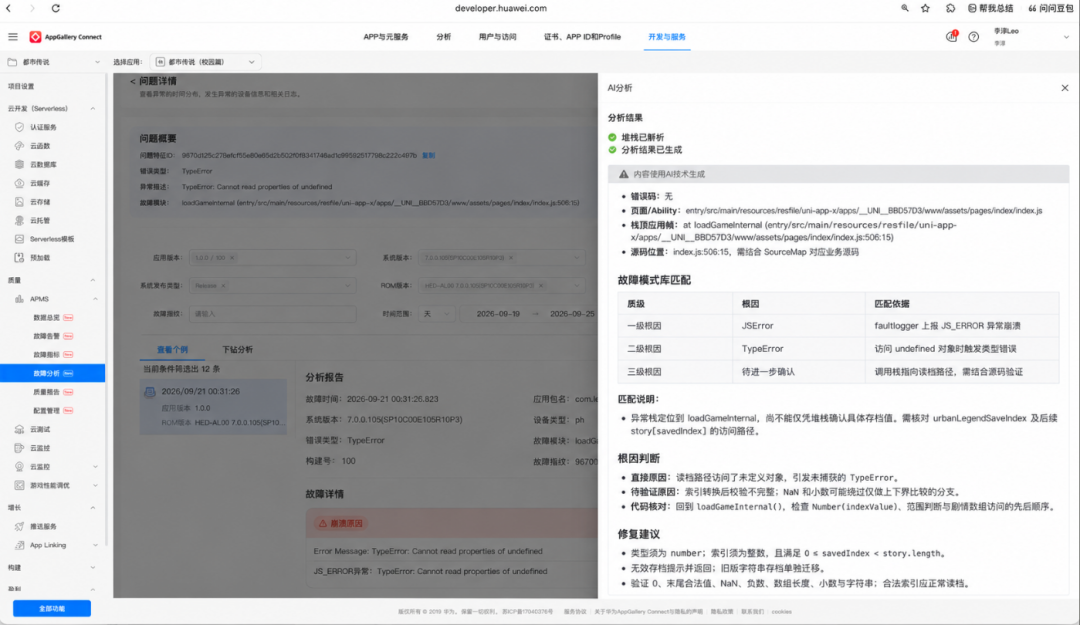Viewport: 1080px width, 625px height.
Task: Remove the Release tag in 系统发布类型
Action: pyautogui.click(x=223, y=286)
